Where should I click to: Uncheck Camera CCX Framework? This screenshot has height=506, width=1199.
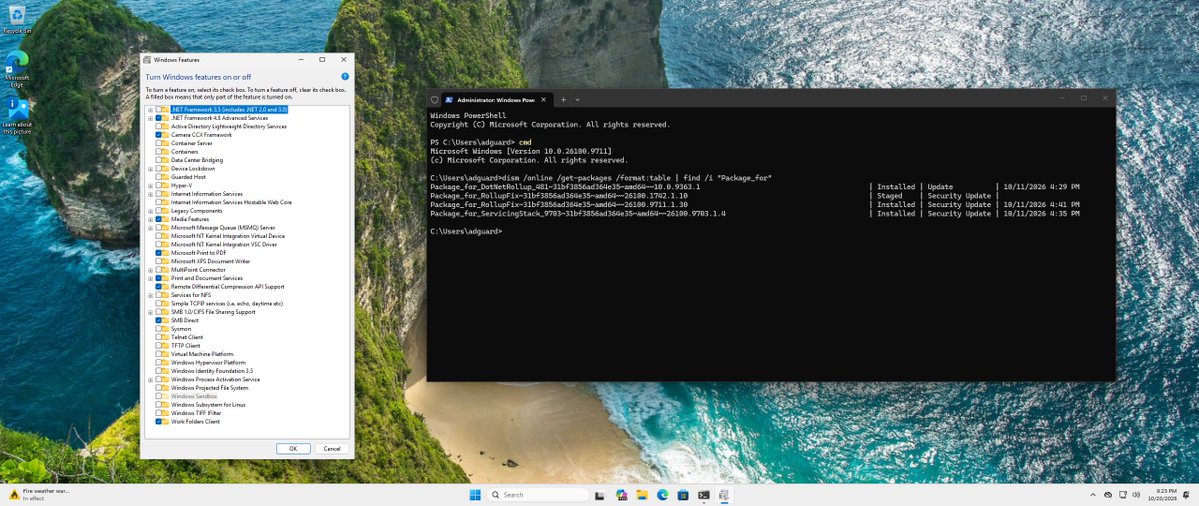[x=158, y=135]
